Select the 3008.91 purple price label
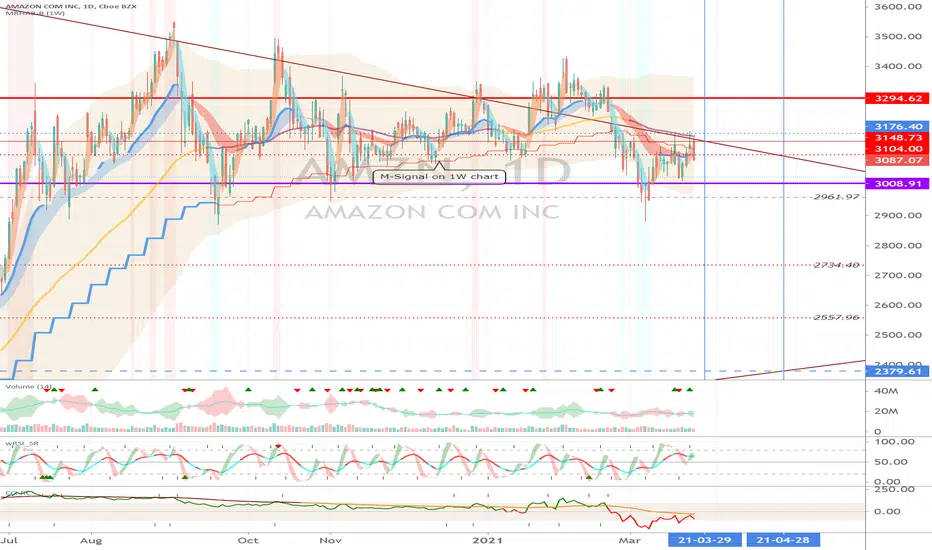The width and height of the screenshot is (932, 550). click(898, 184)
